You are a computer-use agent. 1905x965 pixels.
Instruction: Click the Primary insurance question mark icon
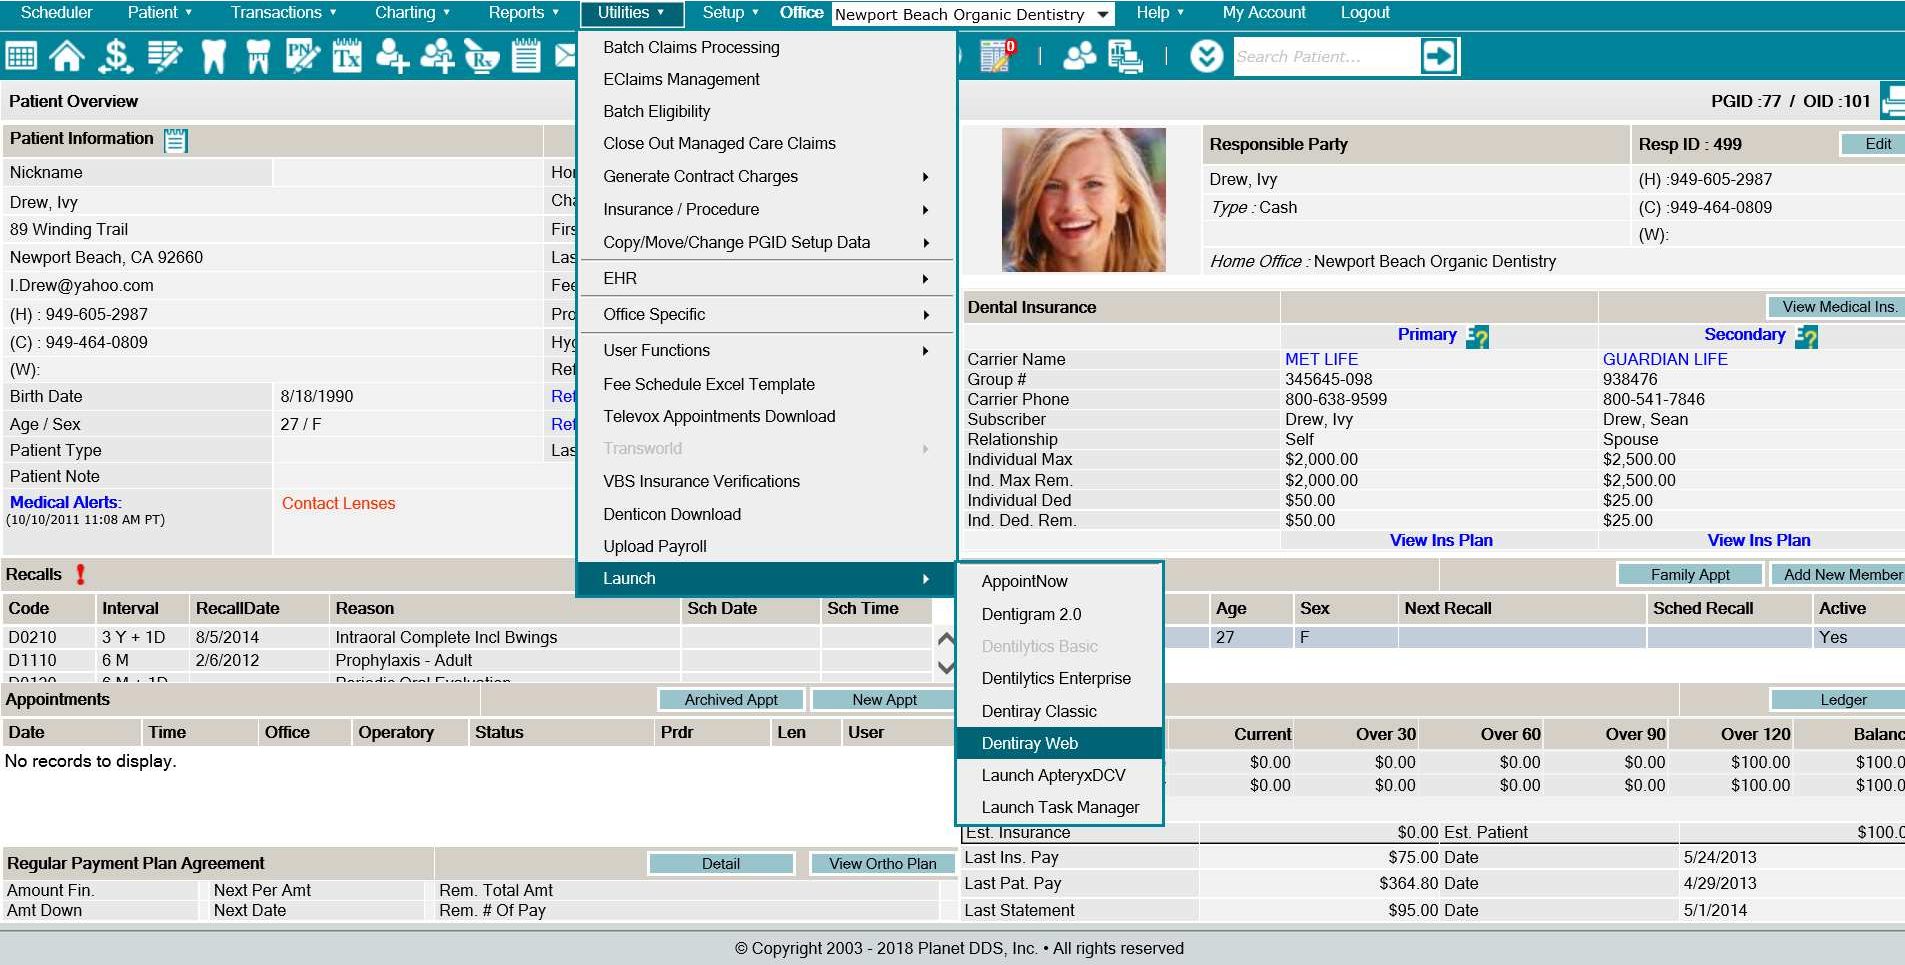coord(1477,337)
